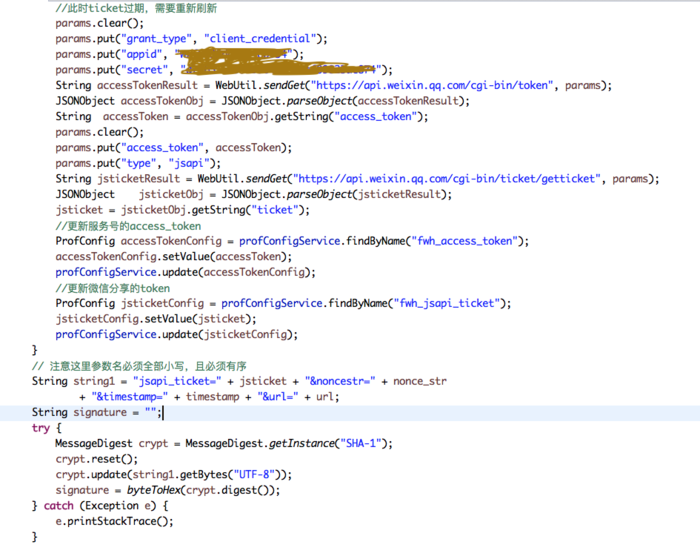Click the comment about ticket expiry refresh
Screen dimensions: 700x556
coord(136,8)
